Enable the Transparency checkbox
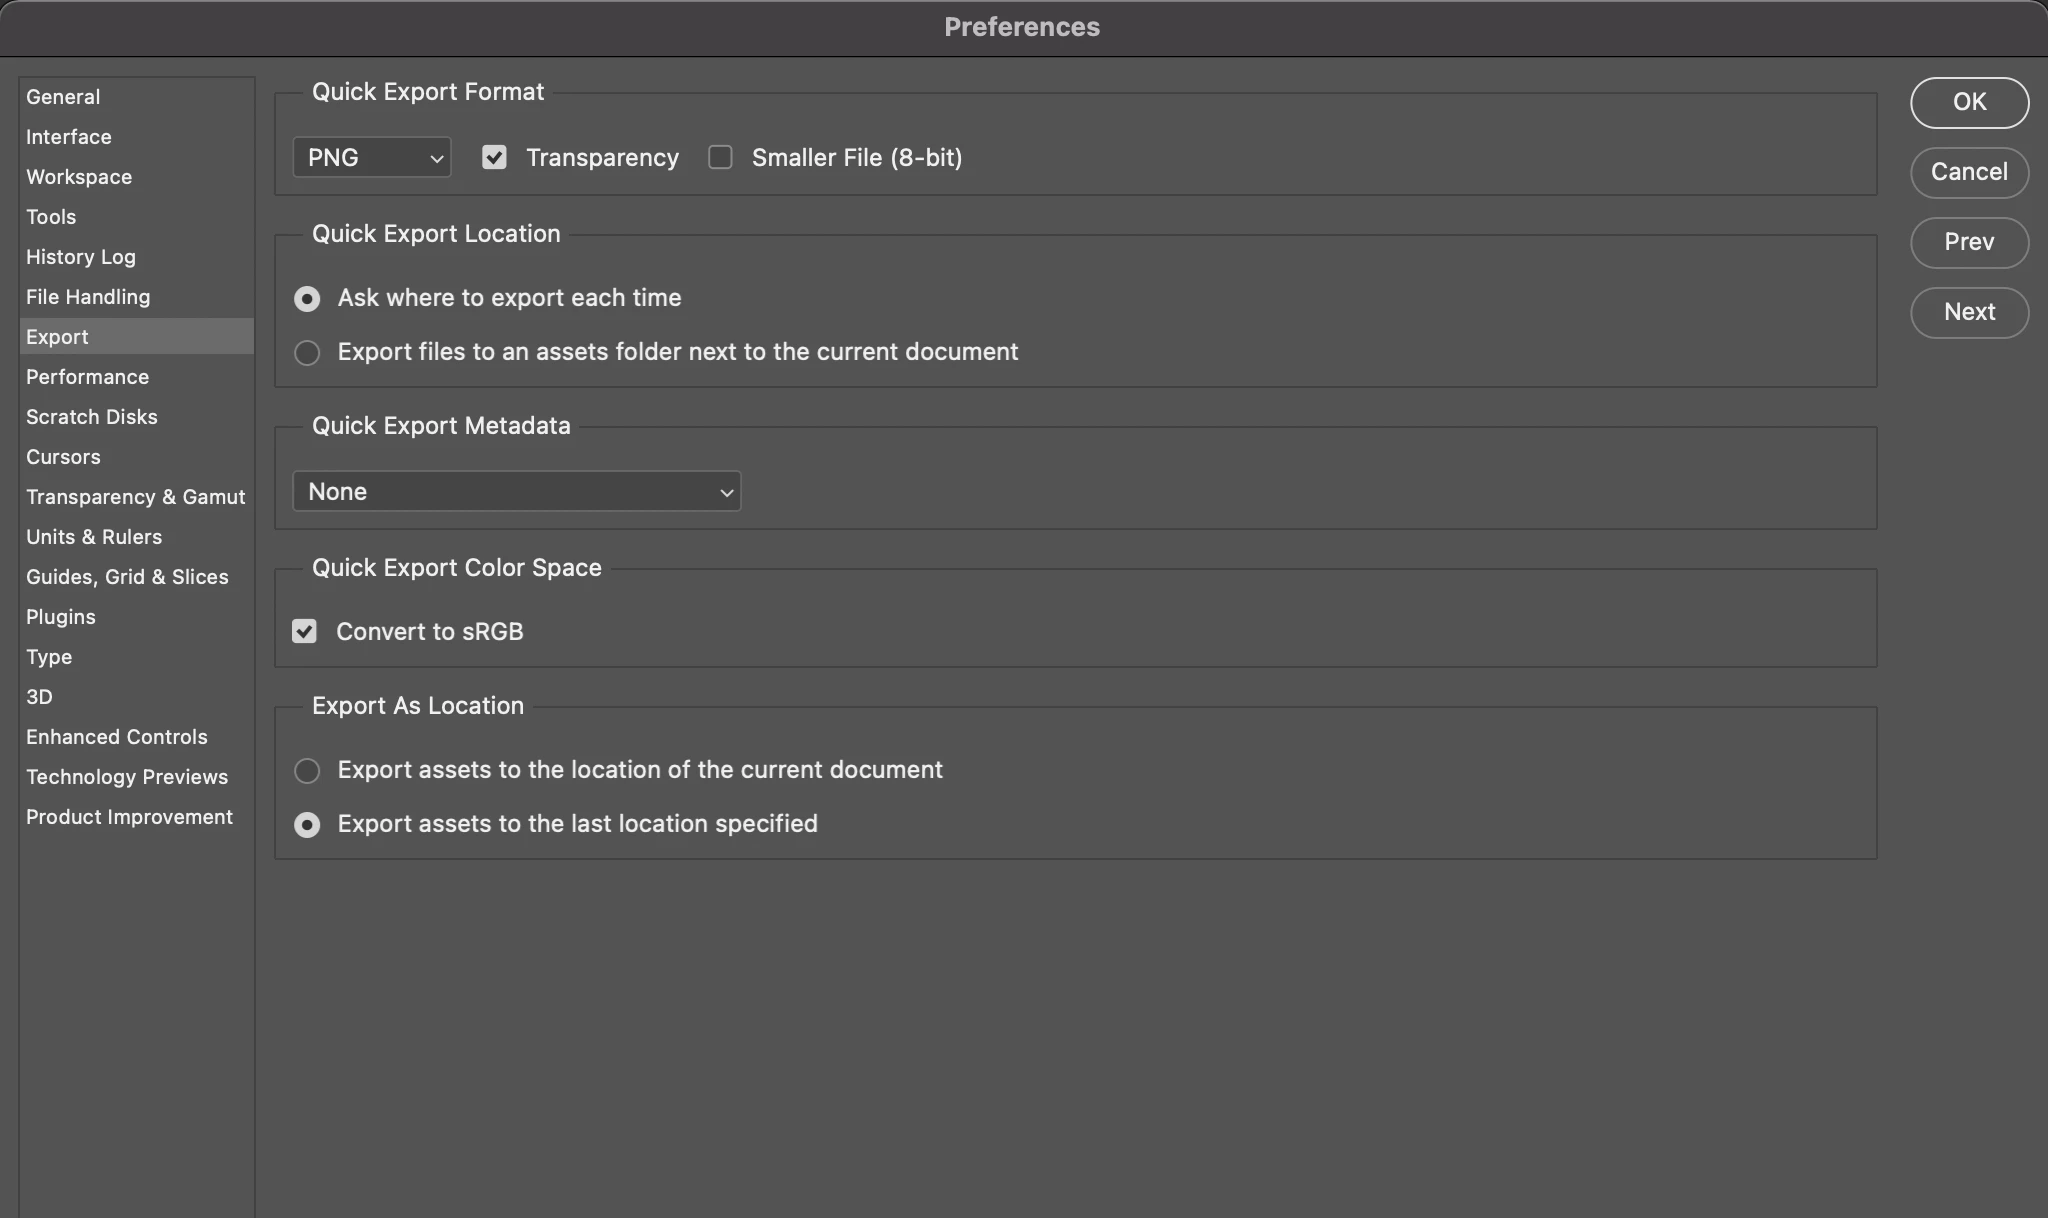 [494, 158]
